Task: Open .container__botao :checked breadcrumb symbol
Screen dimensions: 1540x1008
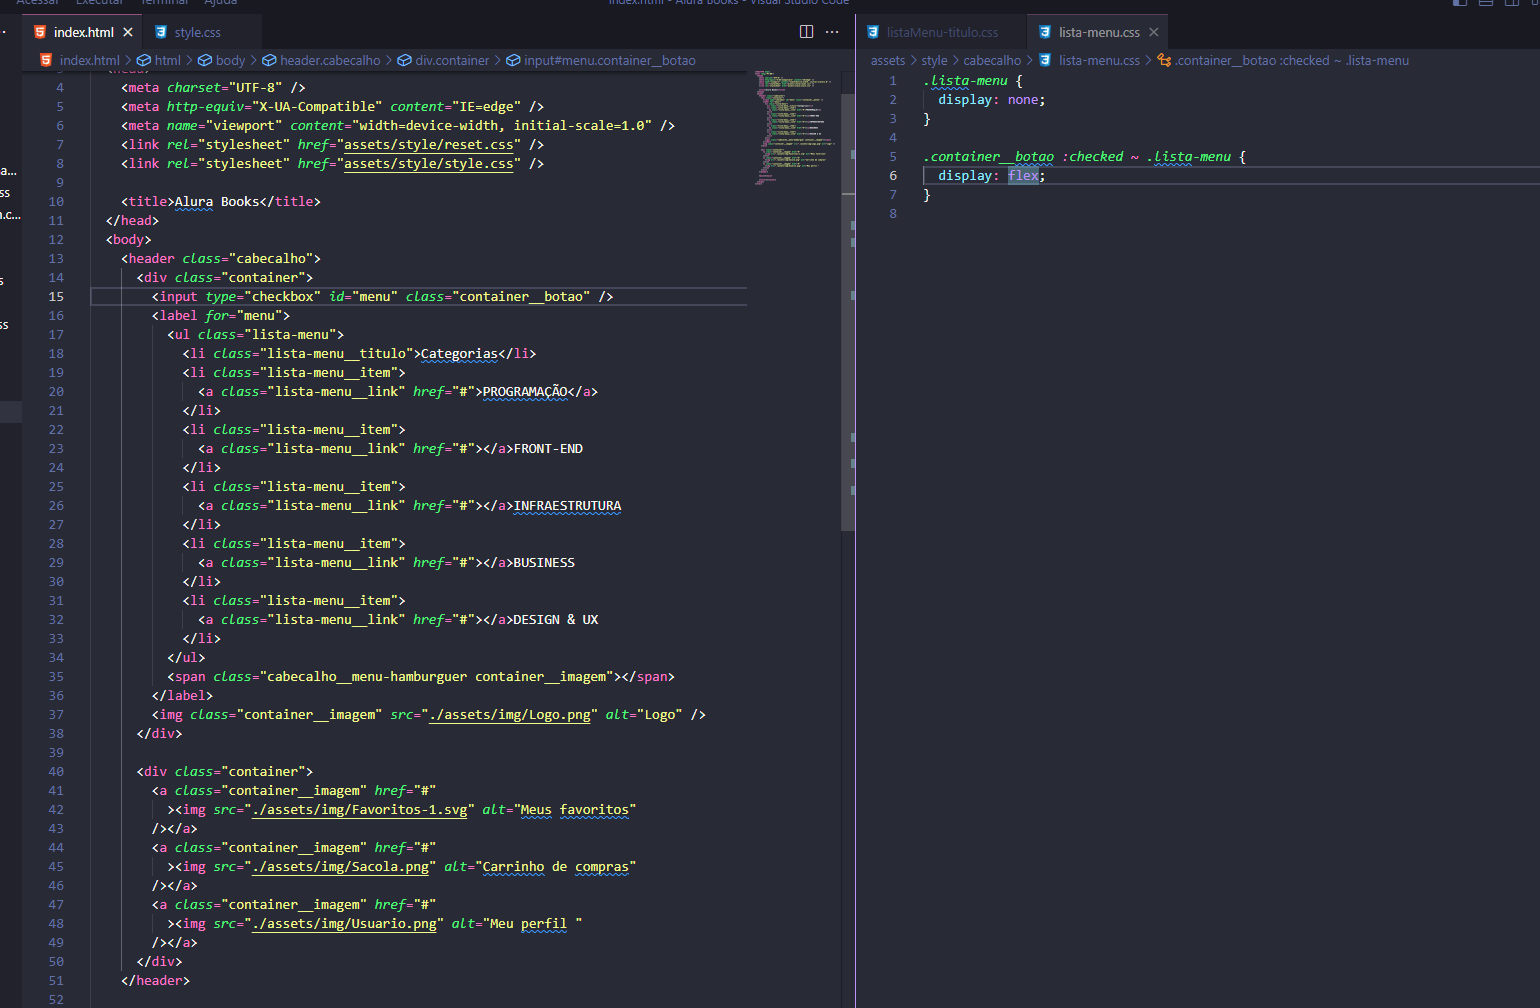Action: 1292,60
